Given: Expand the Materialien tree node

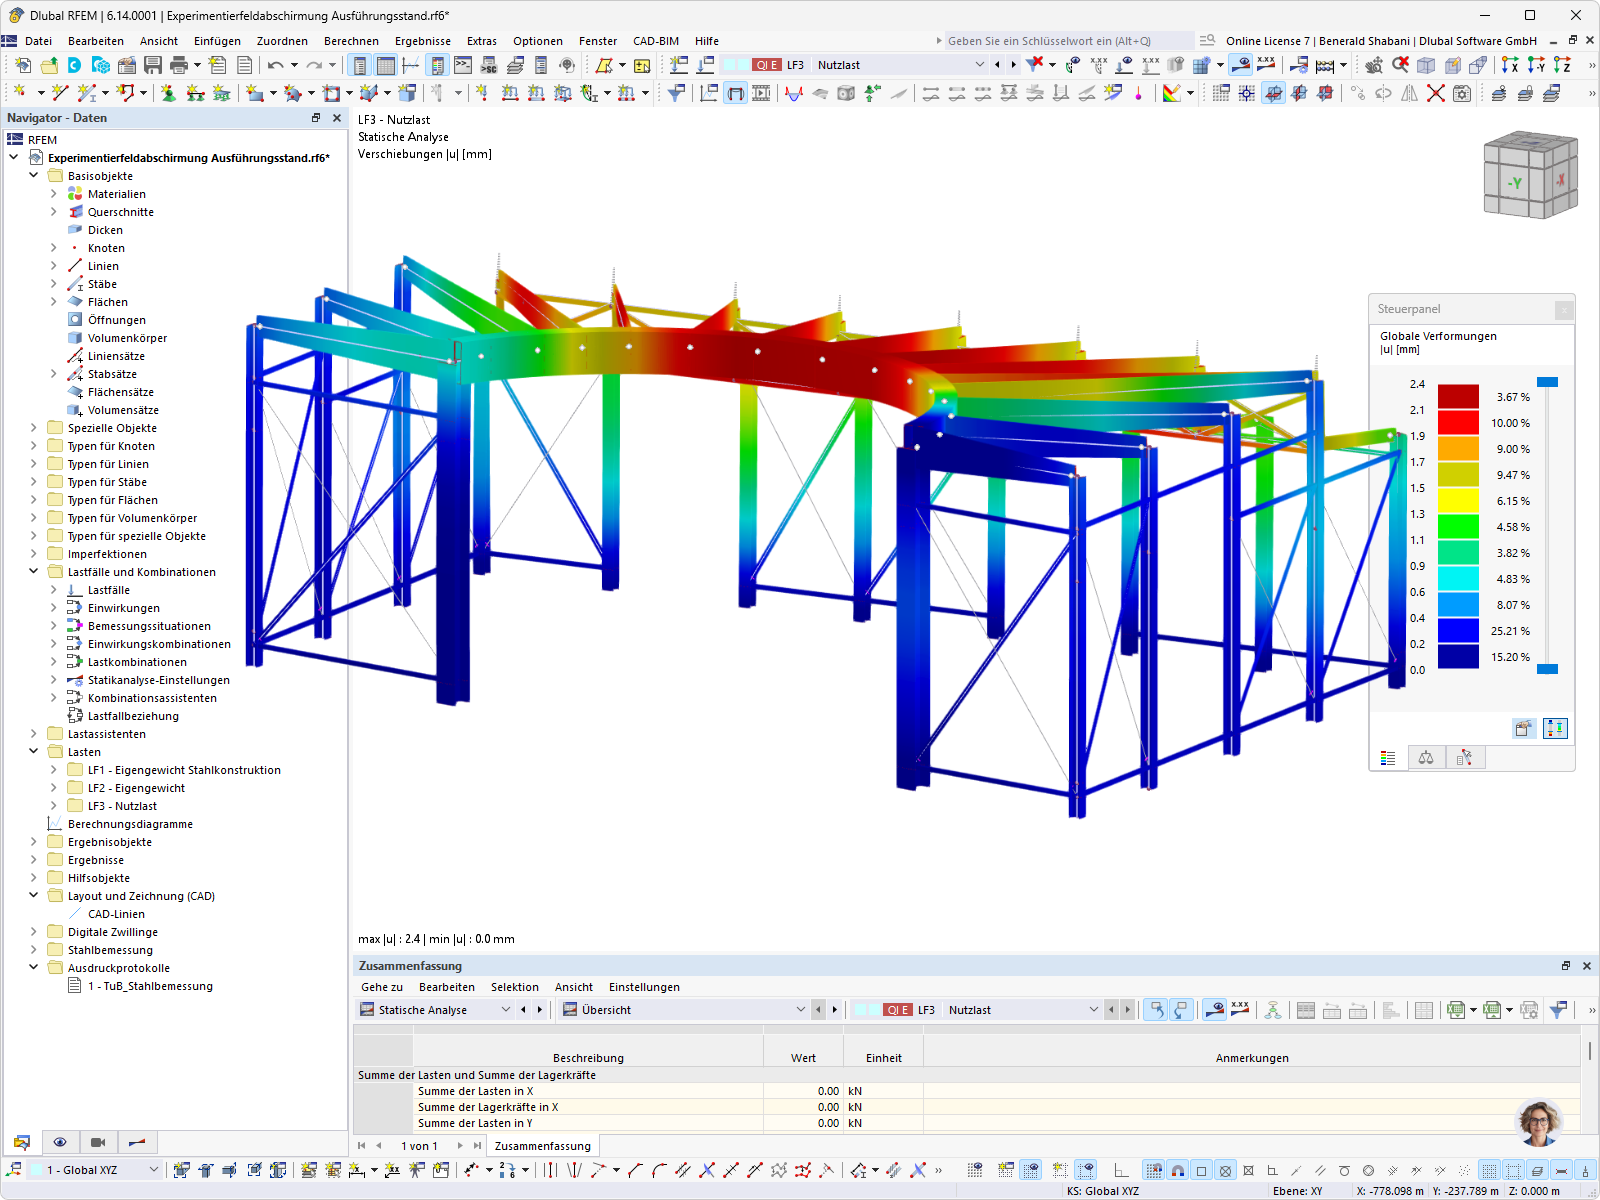Looking at the screenshot, I should click(54, 193).
